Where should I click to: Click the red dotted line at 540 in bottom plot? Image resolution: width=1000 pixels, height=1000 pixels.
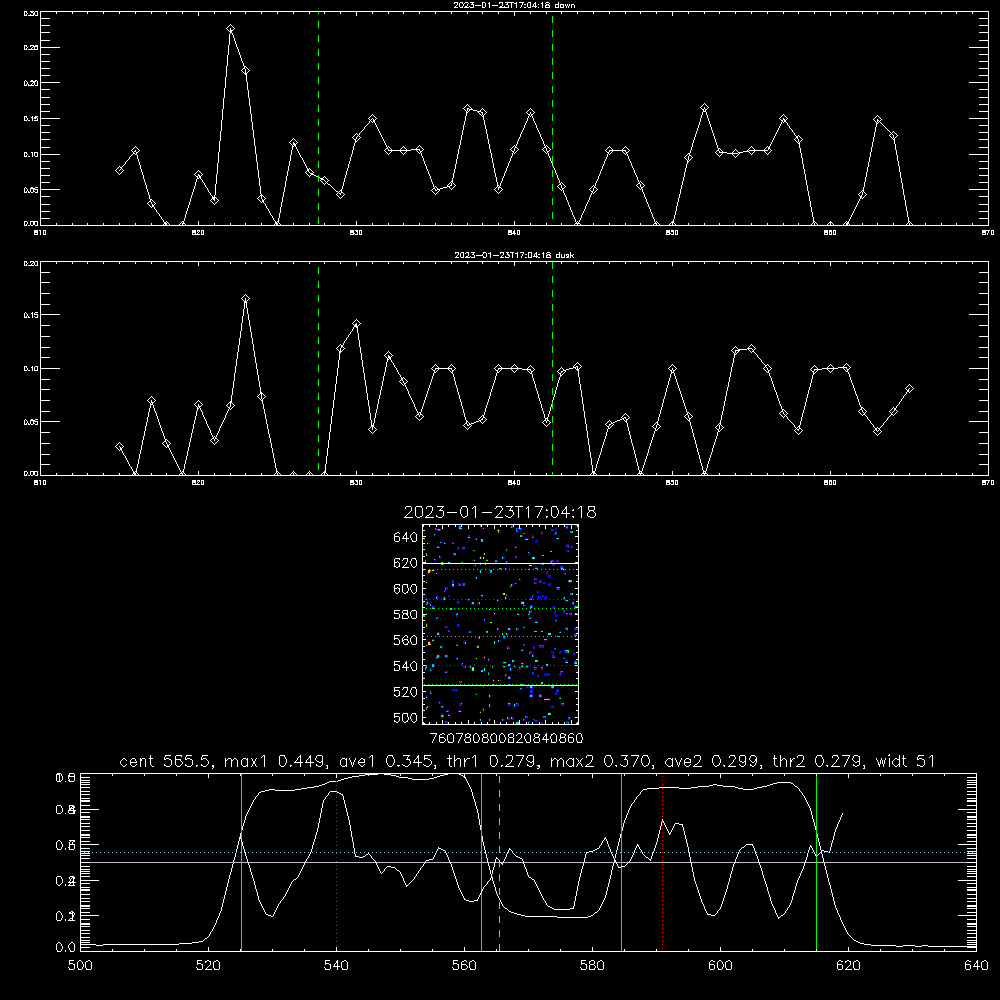(x=336, y=862)
